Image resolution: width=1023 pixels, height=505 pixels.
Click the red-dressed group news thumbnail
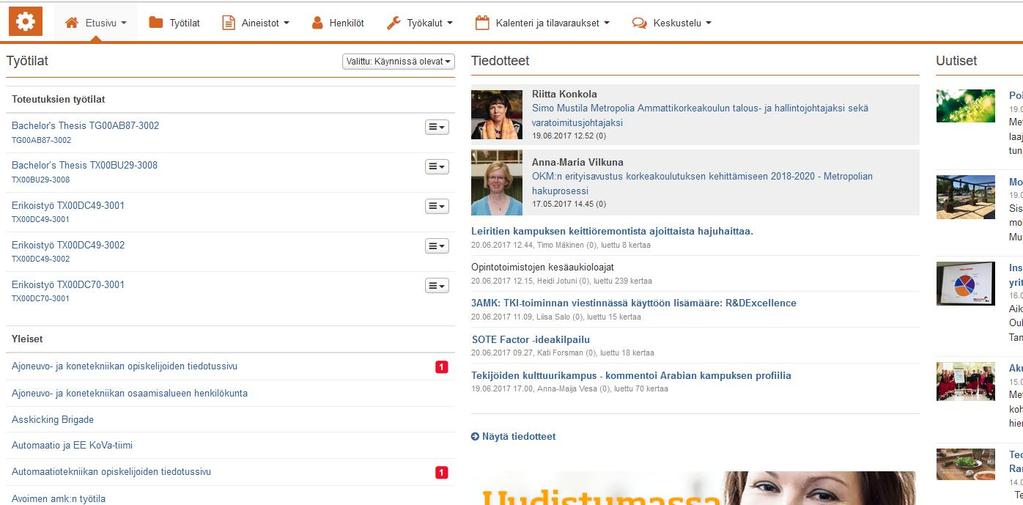[966, 381]
